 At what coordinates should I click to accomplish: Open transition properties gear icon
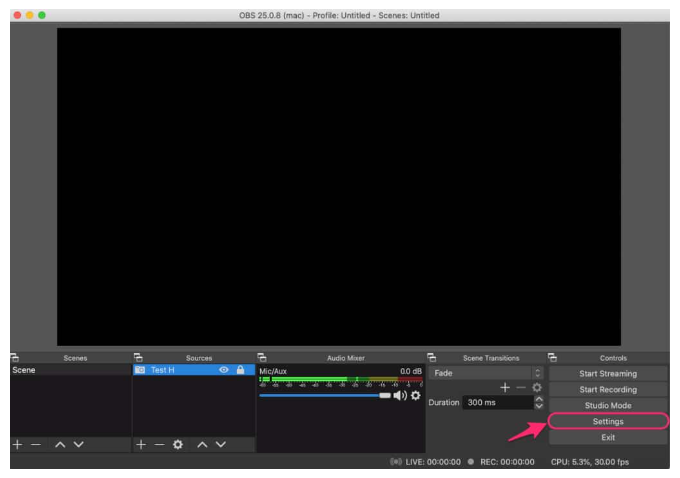537,387
